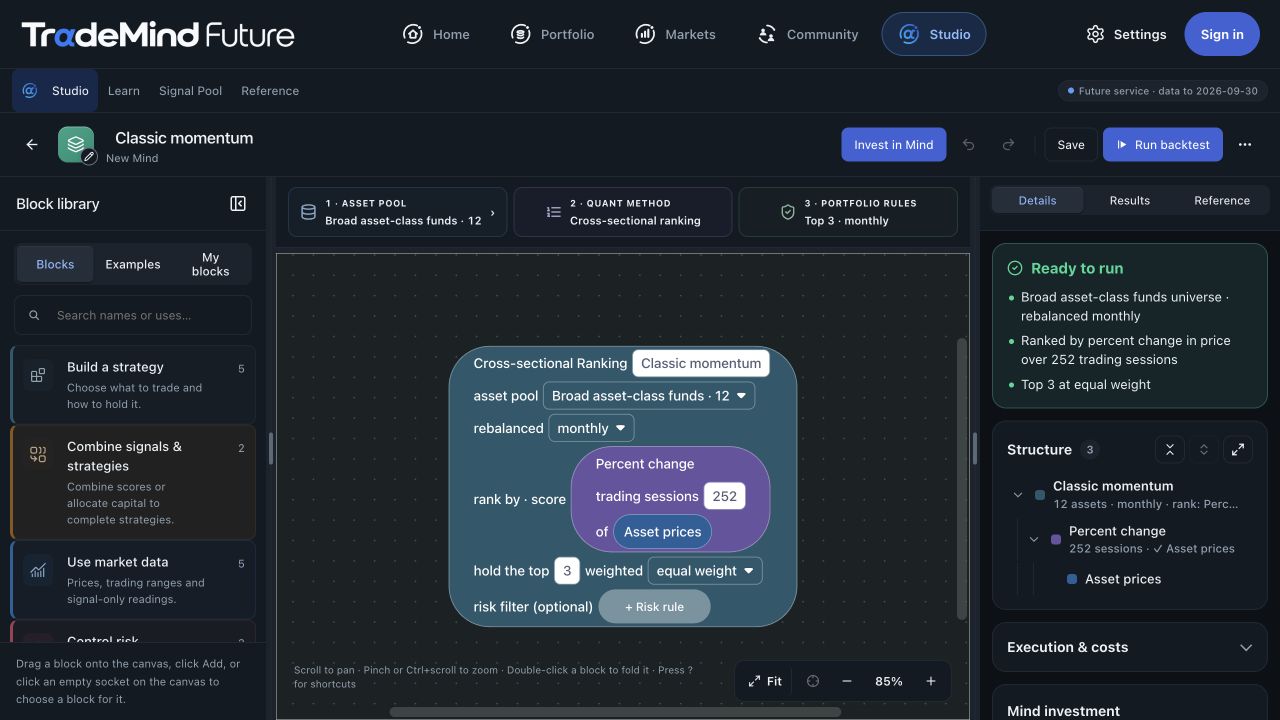Click the redo arrow icon
Screen dimensions: 1280x720
coord(1008,145)
